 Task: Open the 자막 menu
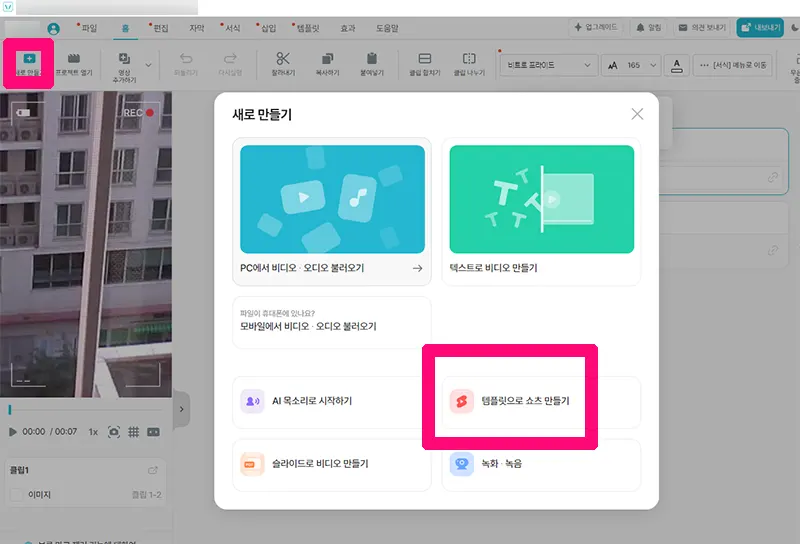pyautogui.click(x=196, y=28)
